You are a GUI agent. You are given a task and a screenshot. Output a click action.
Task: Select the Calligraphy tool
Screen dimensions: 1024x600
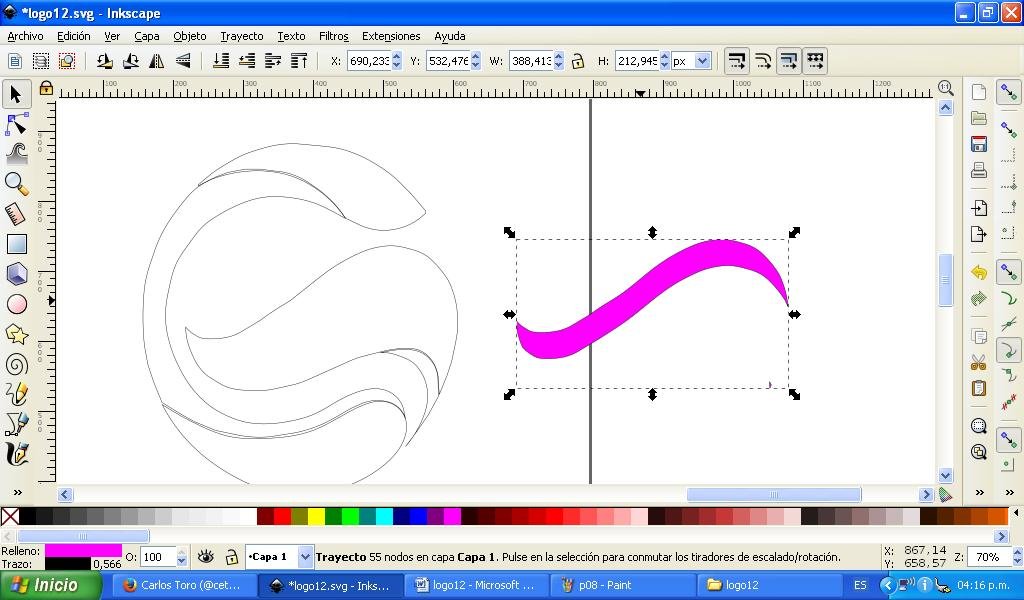[16, 454]
